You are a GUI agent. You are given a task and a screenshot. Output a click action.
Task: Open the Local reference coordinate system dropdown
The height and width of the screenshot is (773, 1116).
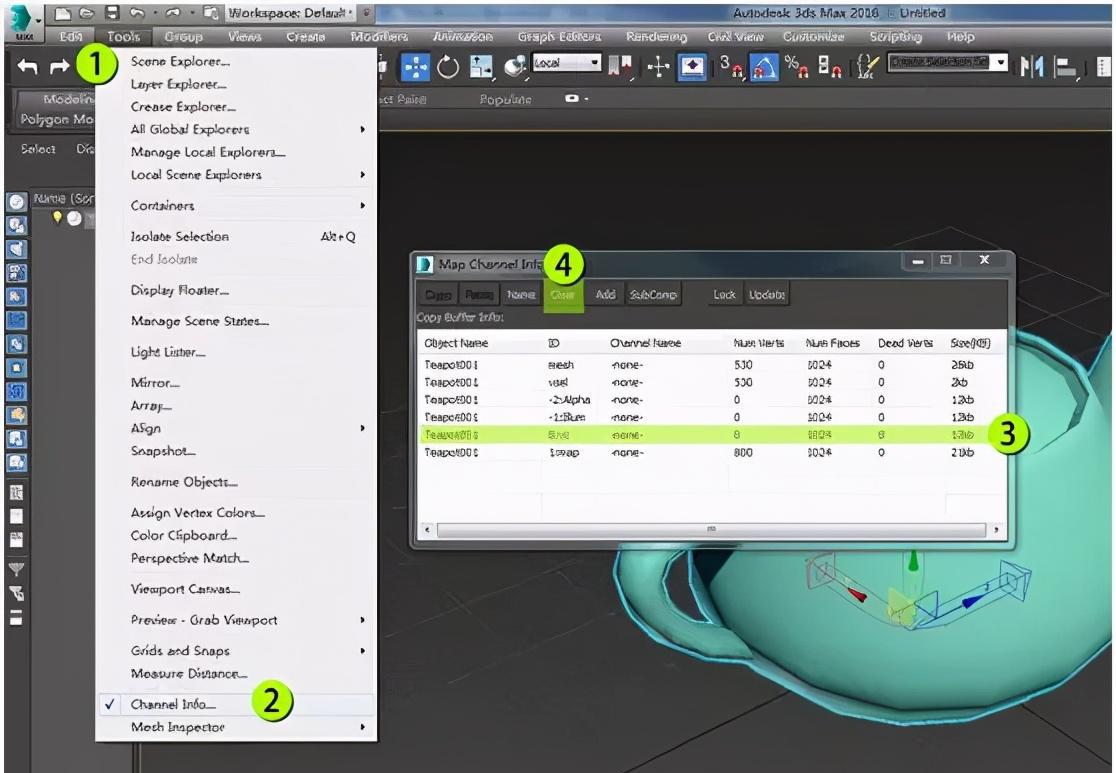click(x=567, y=63)
